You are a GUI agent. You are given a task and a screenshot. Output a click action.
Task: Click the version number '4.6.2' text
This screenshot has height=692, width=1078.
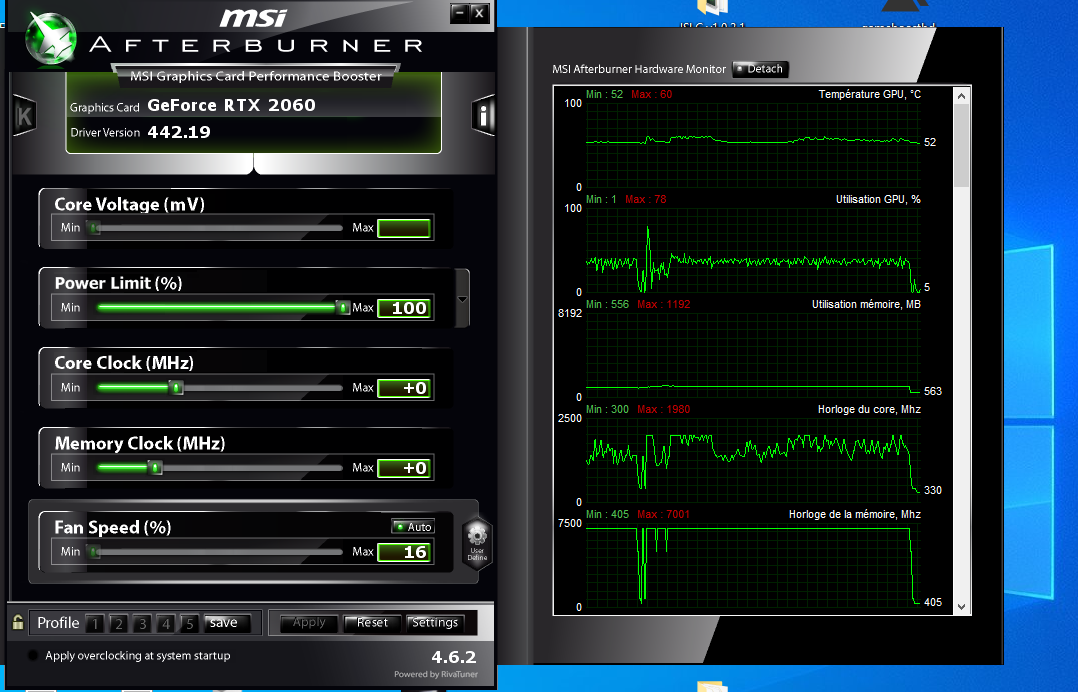454,657
